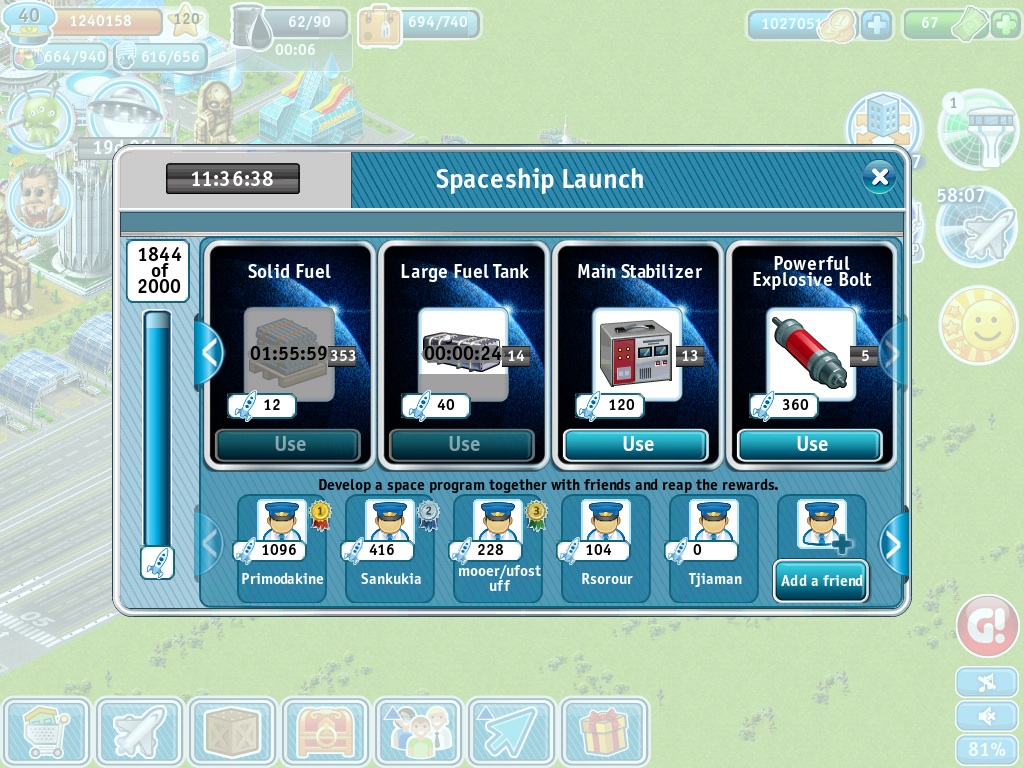Click the 1844 of 2000 points counter

158,270
